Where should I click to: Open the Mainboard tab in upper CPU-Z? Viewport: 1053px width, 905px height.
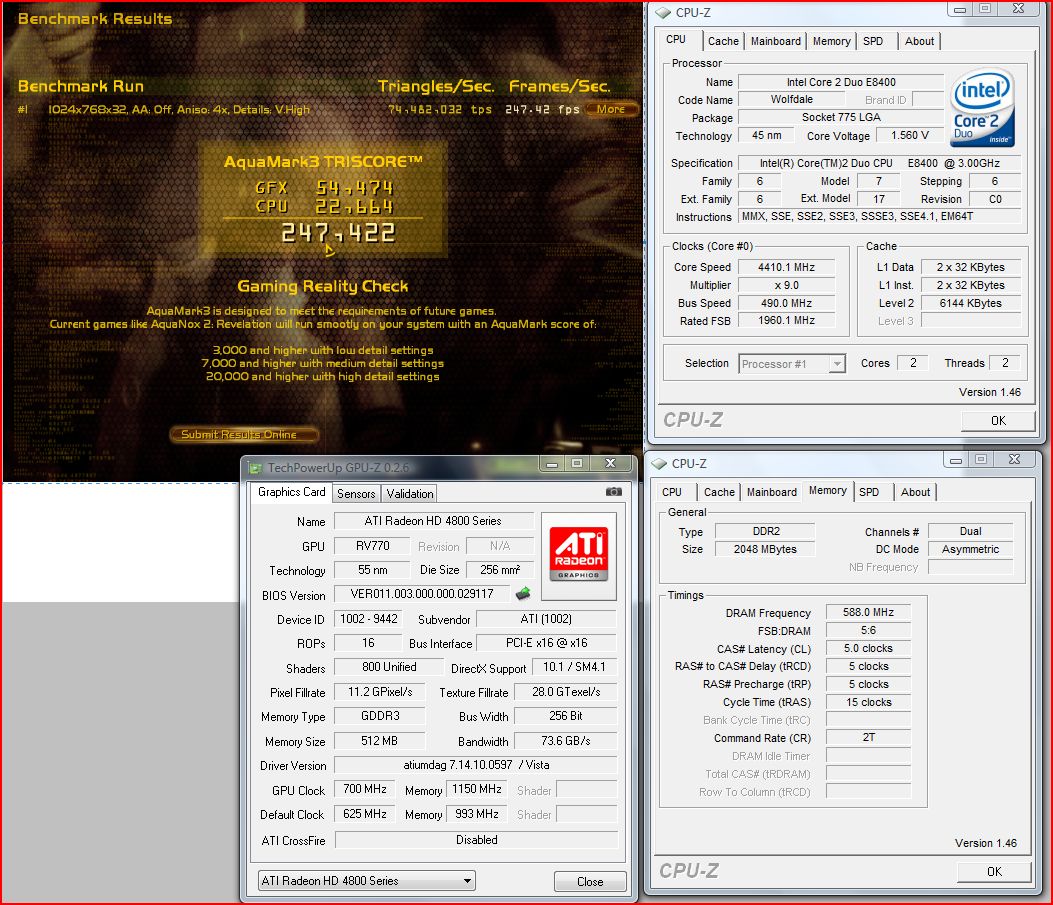[776, 41]
